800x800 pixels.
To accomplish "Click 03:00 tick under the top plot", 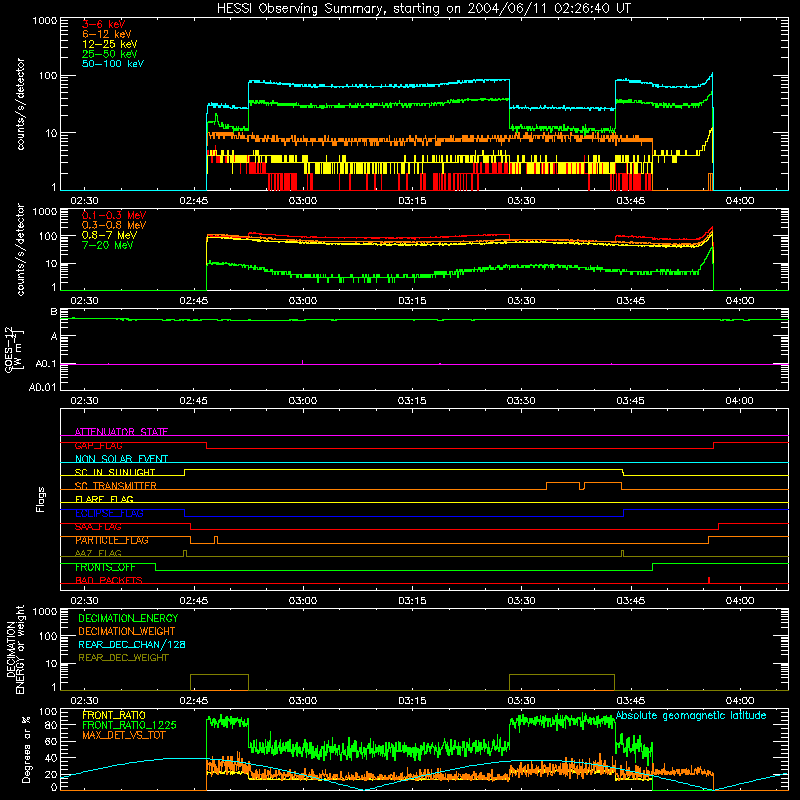I will pos(303,201).
